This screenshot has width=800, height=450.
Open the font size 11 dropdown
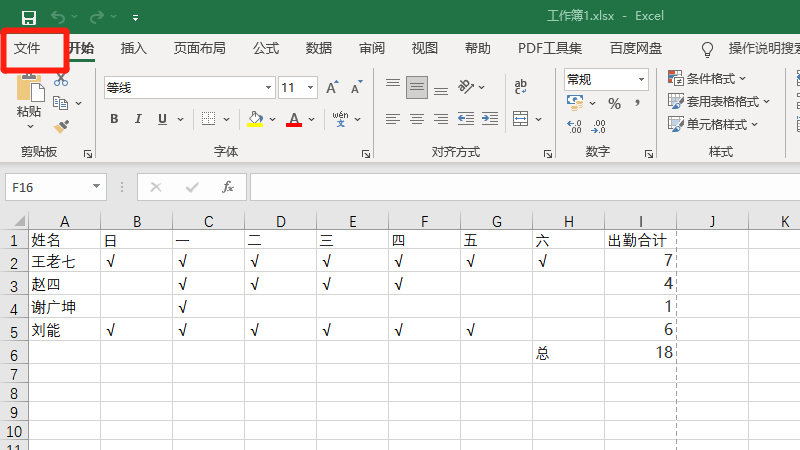coord(310,88)
